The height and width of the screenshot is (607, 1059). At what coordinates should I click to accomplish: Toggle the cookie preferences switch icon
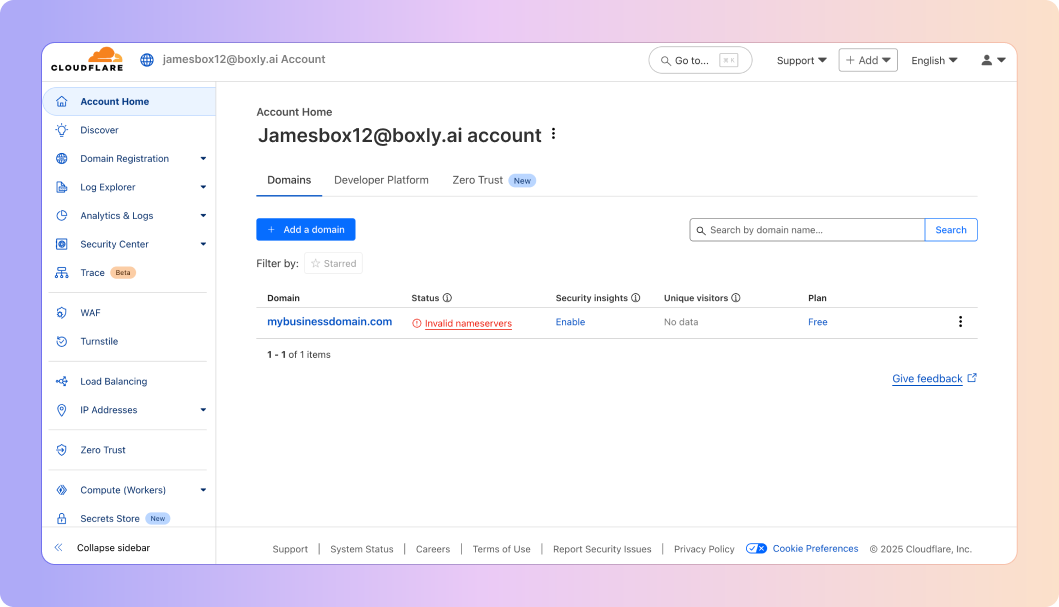click(x=756, y=548)
